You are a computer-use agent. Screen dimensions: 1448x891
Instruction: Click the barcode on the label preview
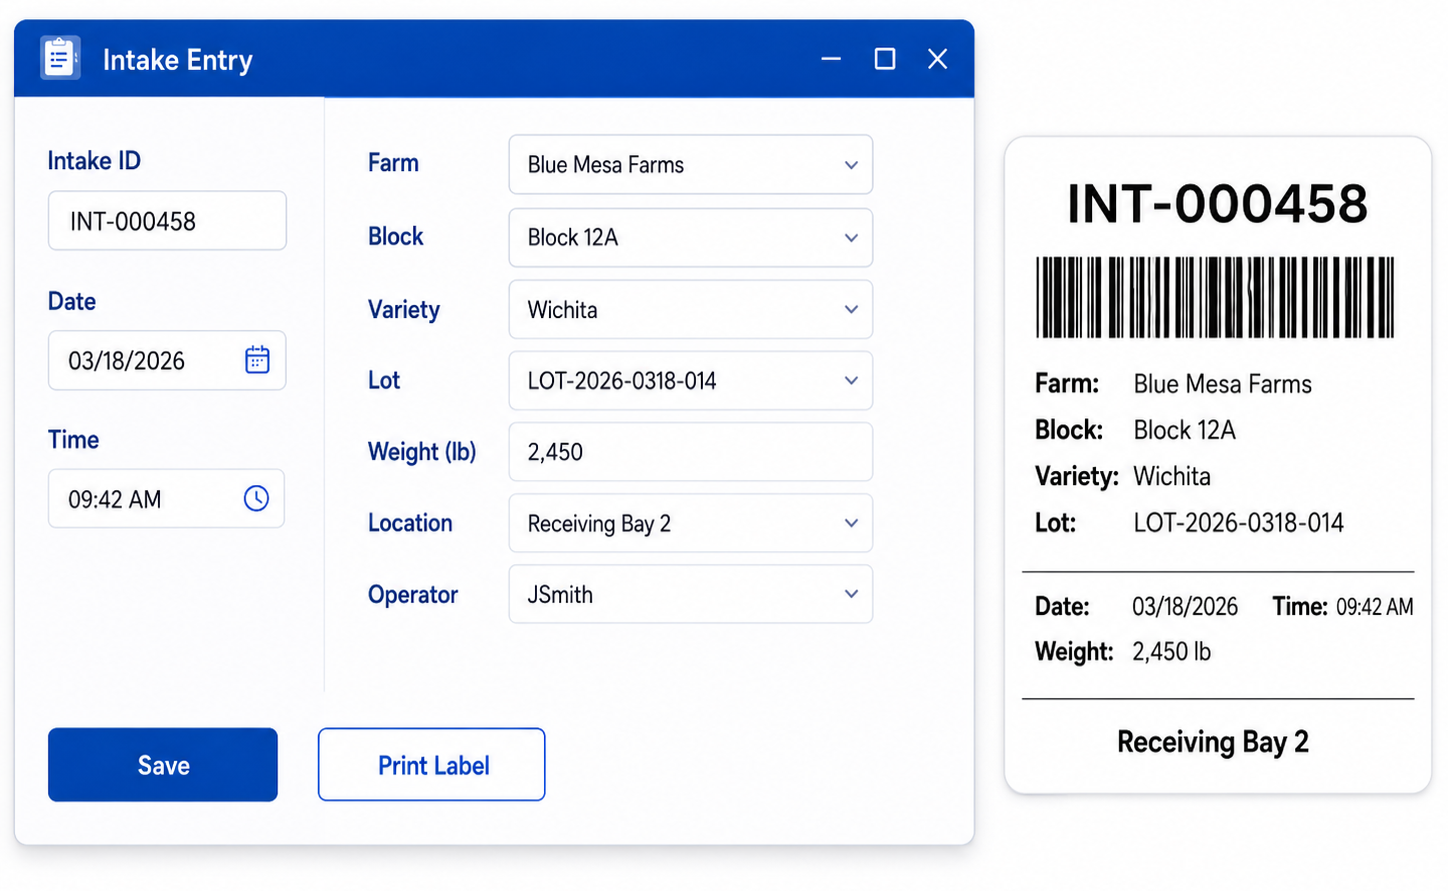coord(1215,297)
